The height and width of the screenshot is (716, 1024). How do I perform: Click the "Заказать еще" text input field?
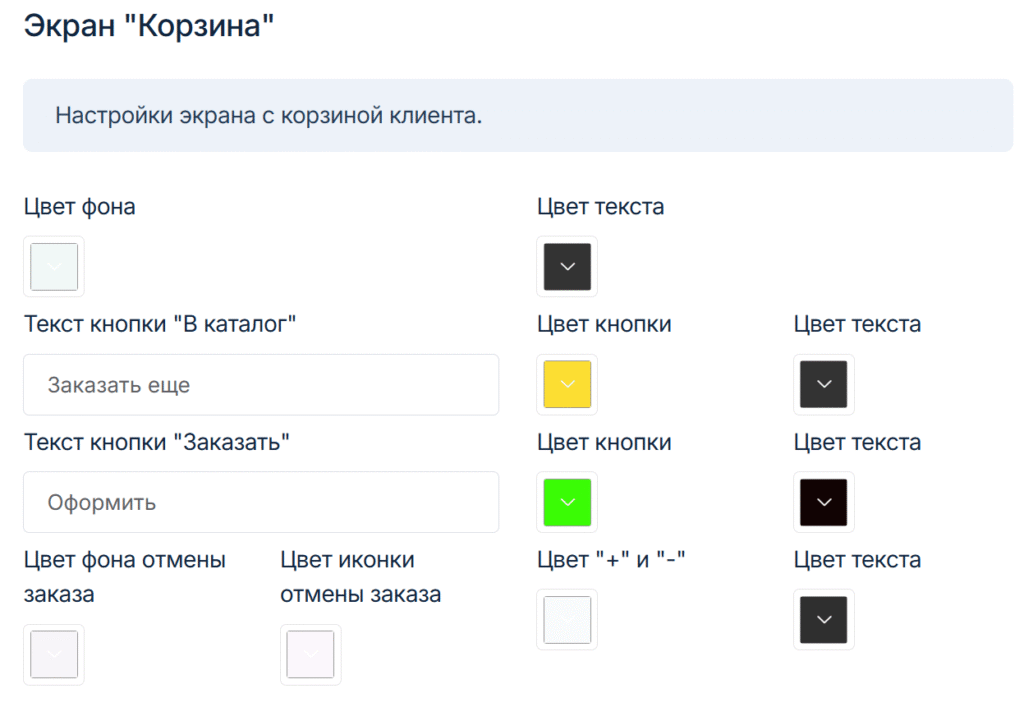point(261,385)
